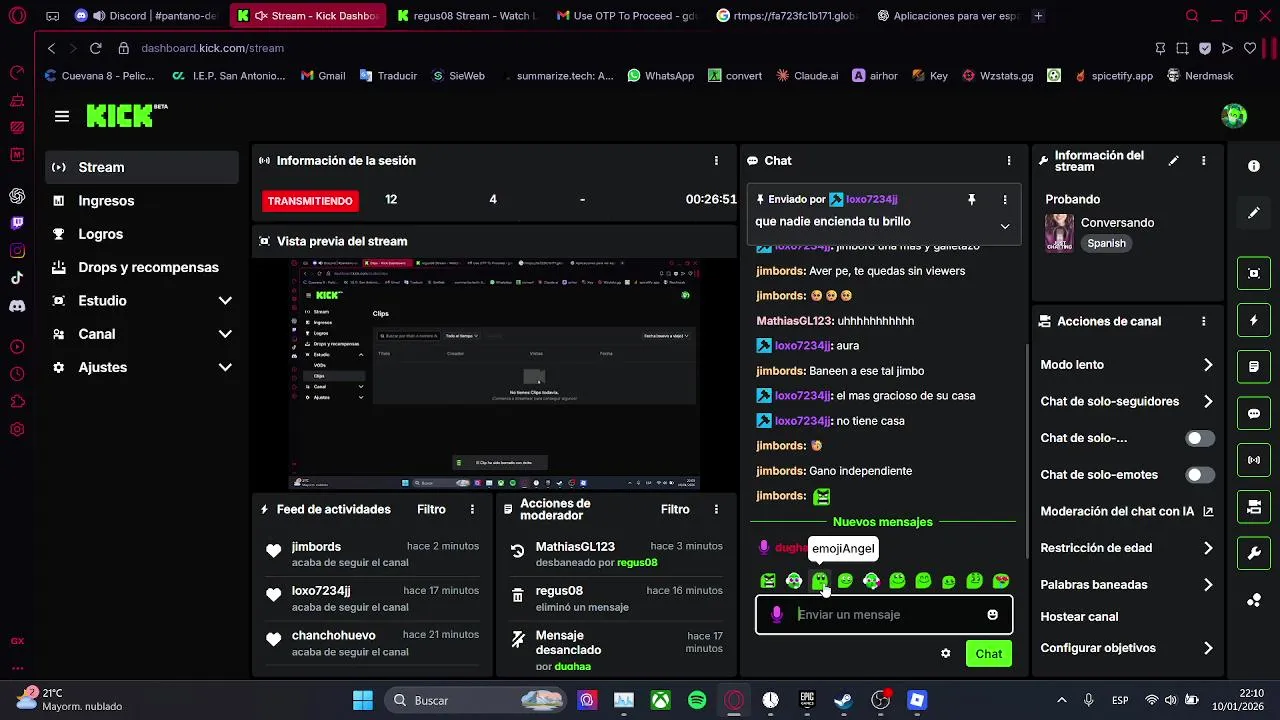Open Twitch from Opera sidebar

coord(17,223)
